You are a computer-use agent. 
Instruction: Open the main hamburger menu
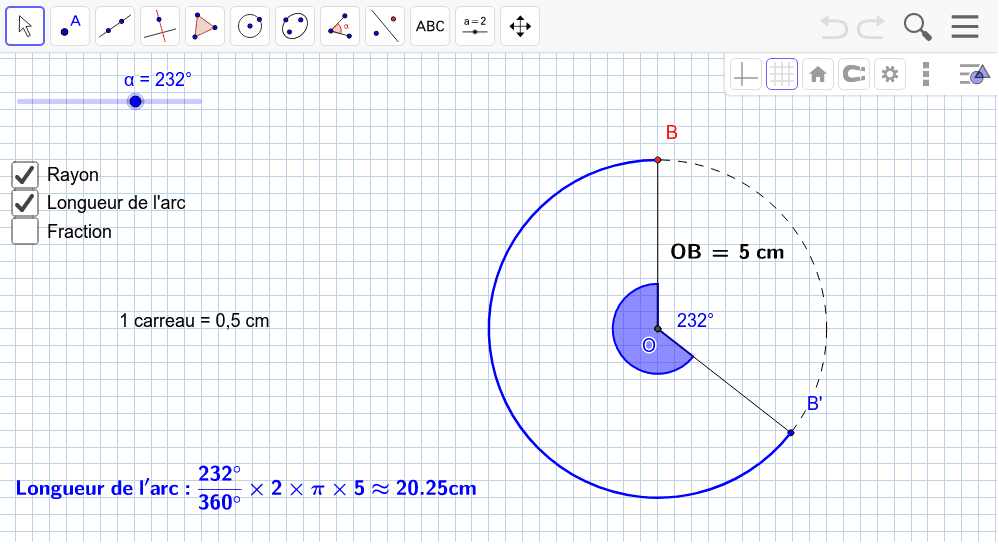[x=965, y=26]
